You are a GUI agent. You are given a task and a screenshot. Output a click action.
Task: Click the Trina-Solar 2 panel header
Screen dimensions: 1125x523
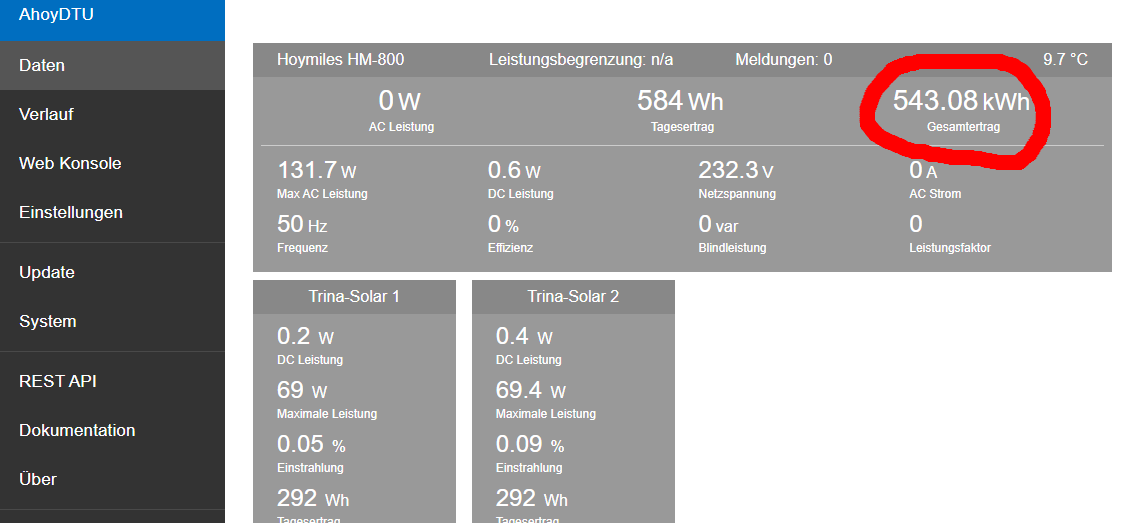click(573, 297)
